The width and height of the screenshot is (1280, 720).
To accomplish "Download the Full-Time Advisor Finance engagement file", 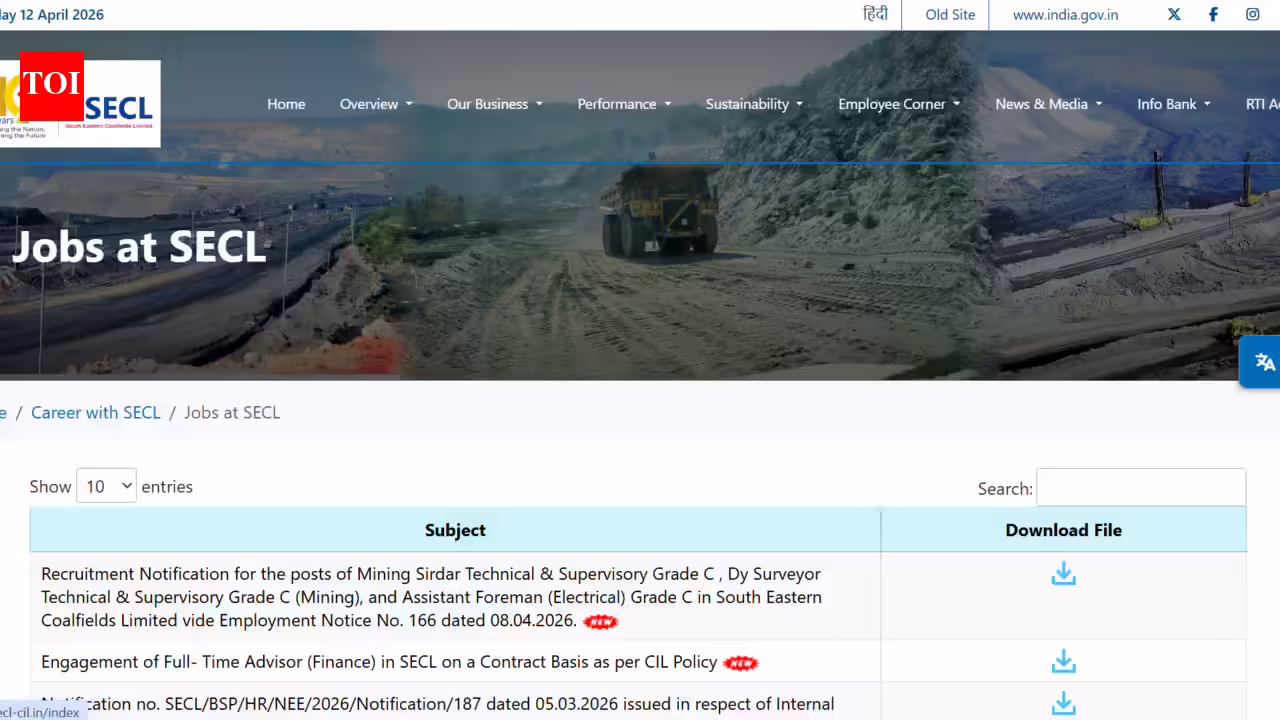I will coord(1063,662).
